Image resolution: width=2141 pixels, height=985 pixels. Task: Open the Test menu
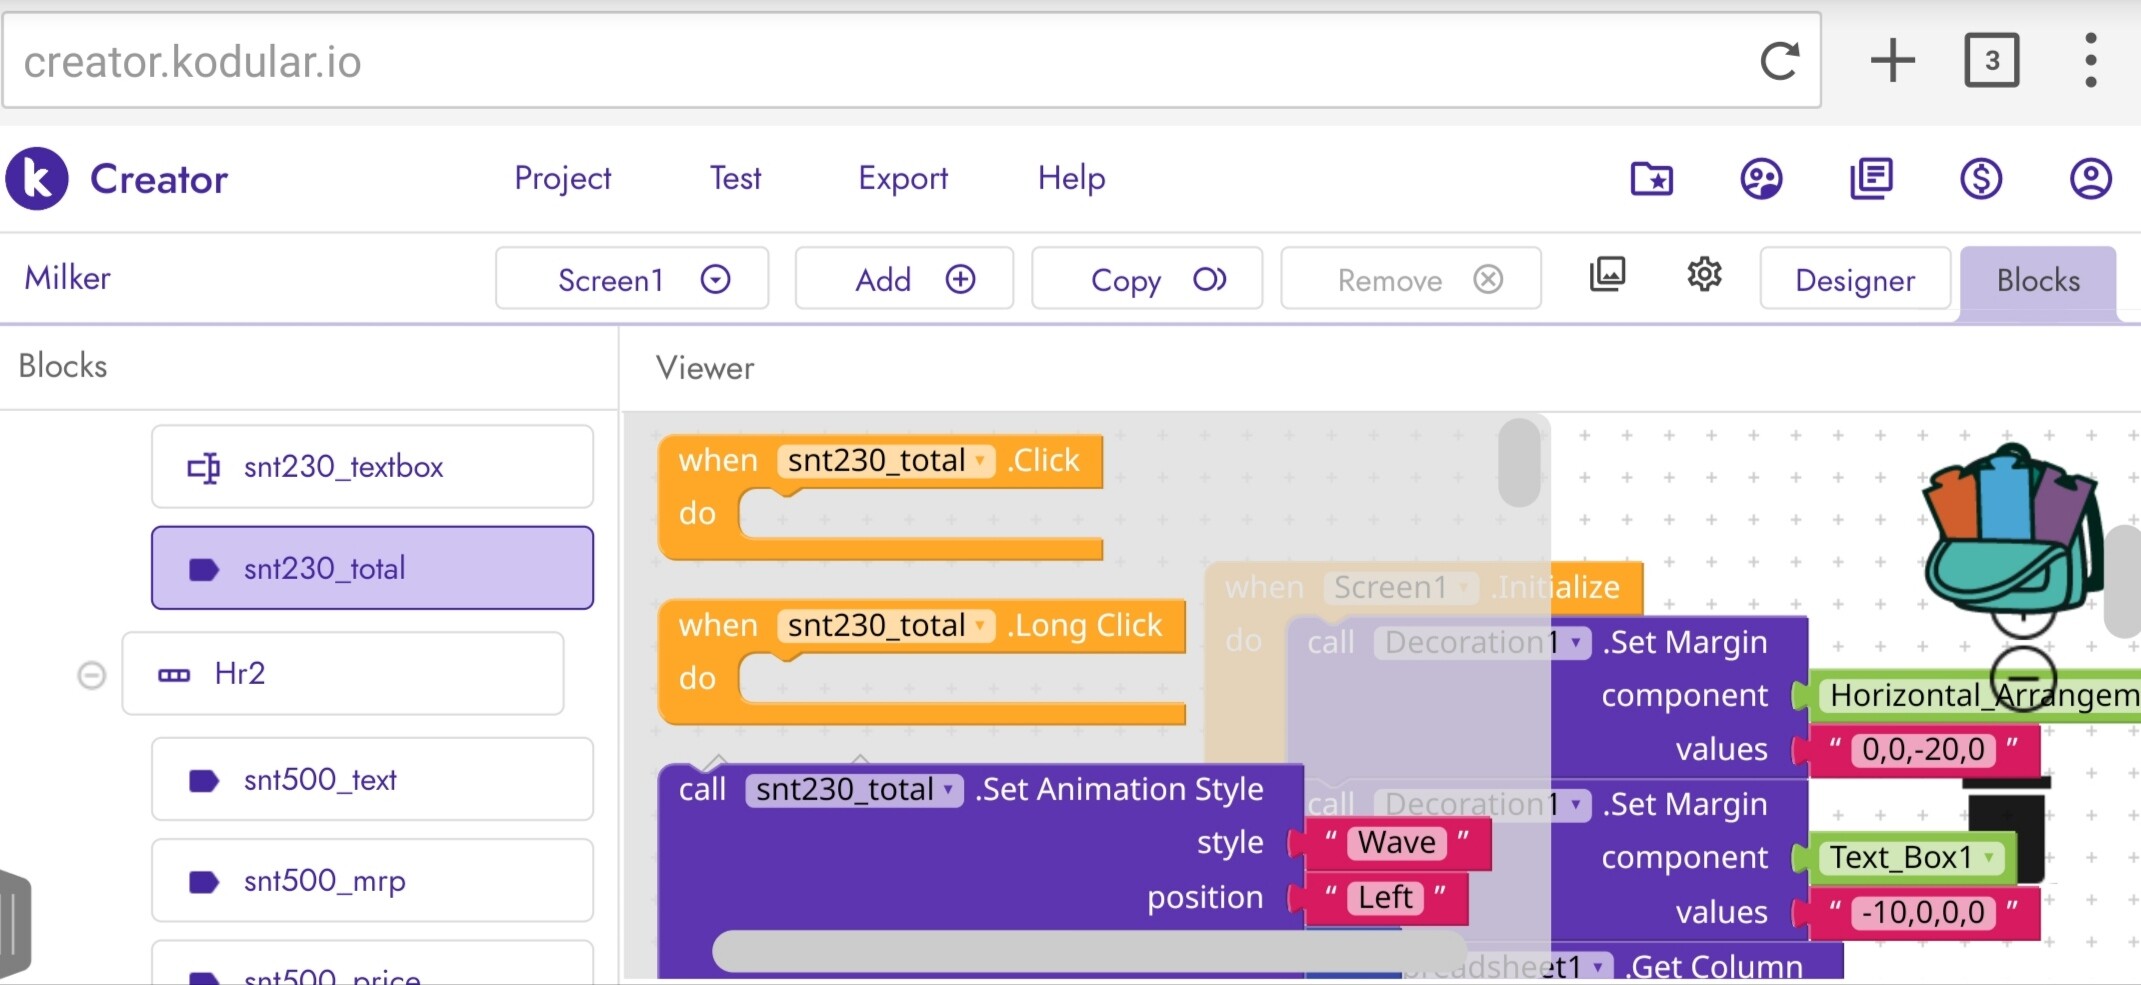[735, 178]
